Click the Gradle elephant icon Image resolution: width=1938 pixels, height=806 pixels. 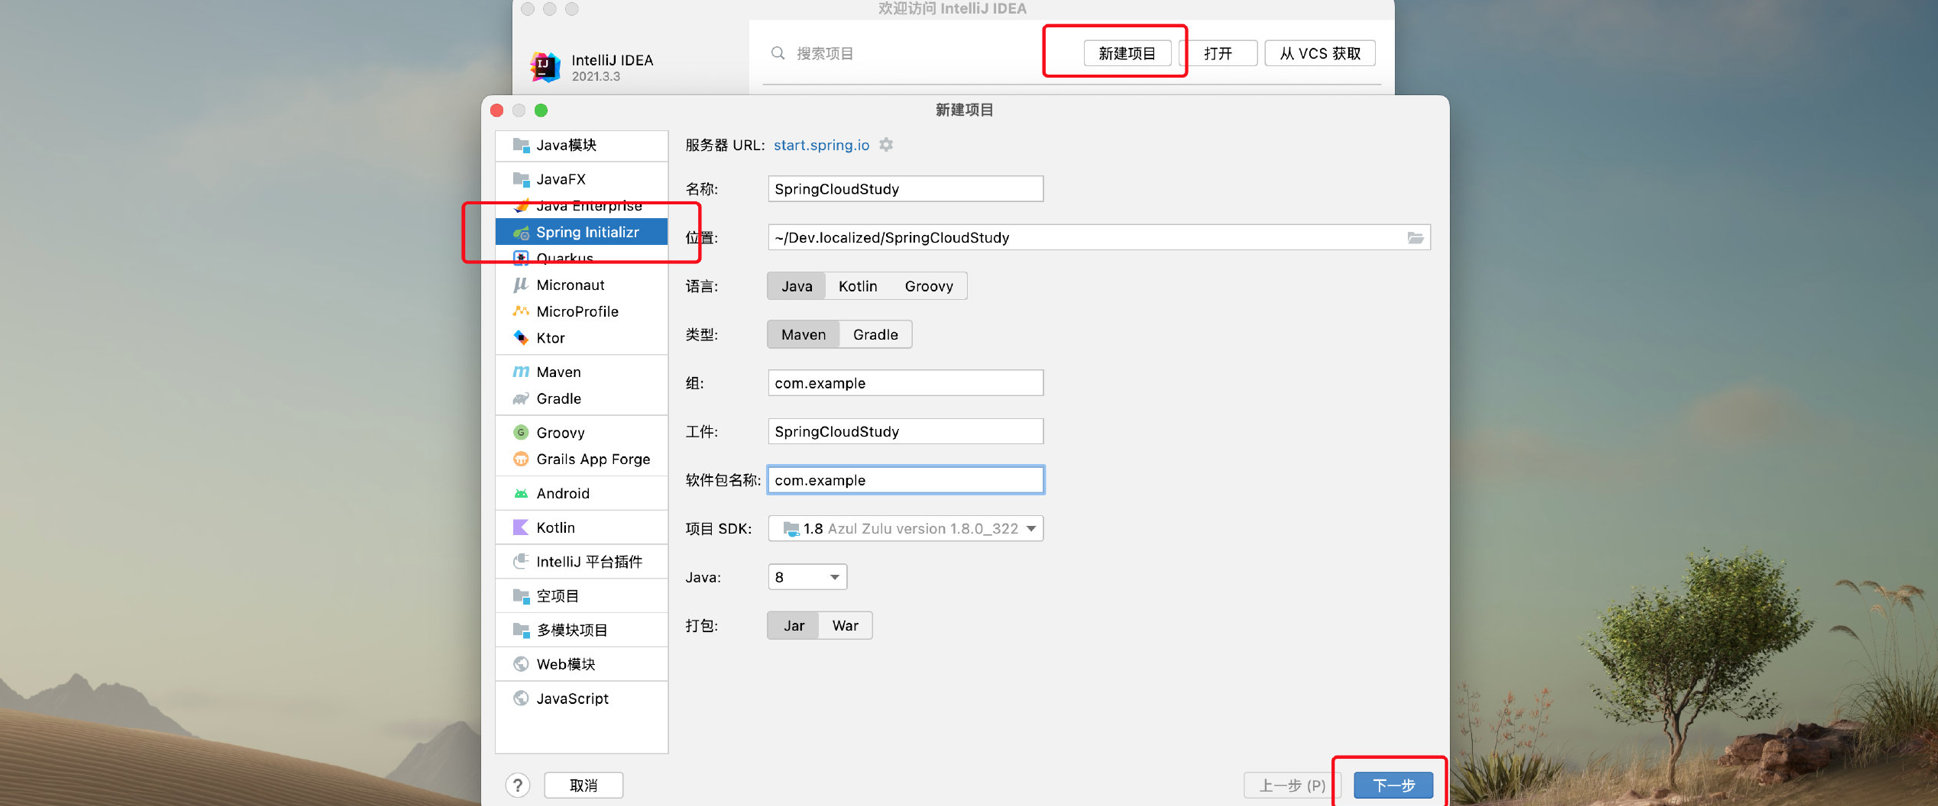click(x=521, y=398)
